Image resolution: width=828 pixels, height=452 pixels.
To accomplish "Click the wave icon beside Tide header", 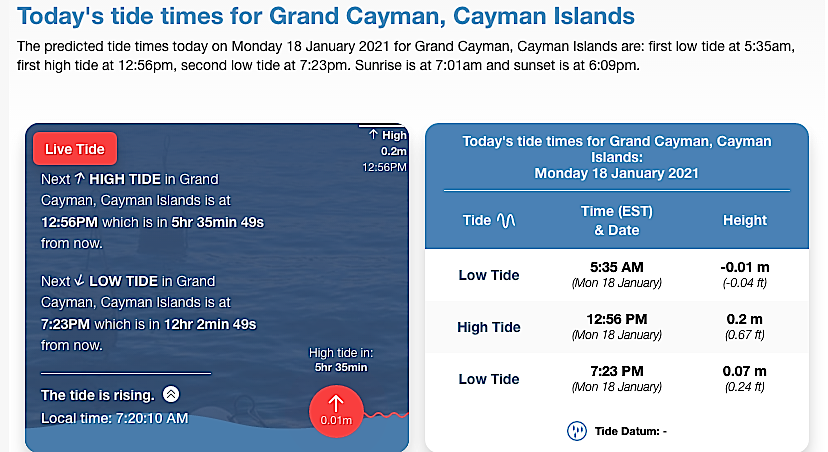I will pos(506,220).
